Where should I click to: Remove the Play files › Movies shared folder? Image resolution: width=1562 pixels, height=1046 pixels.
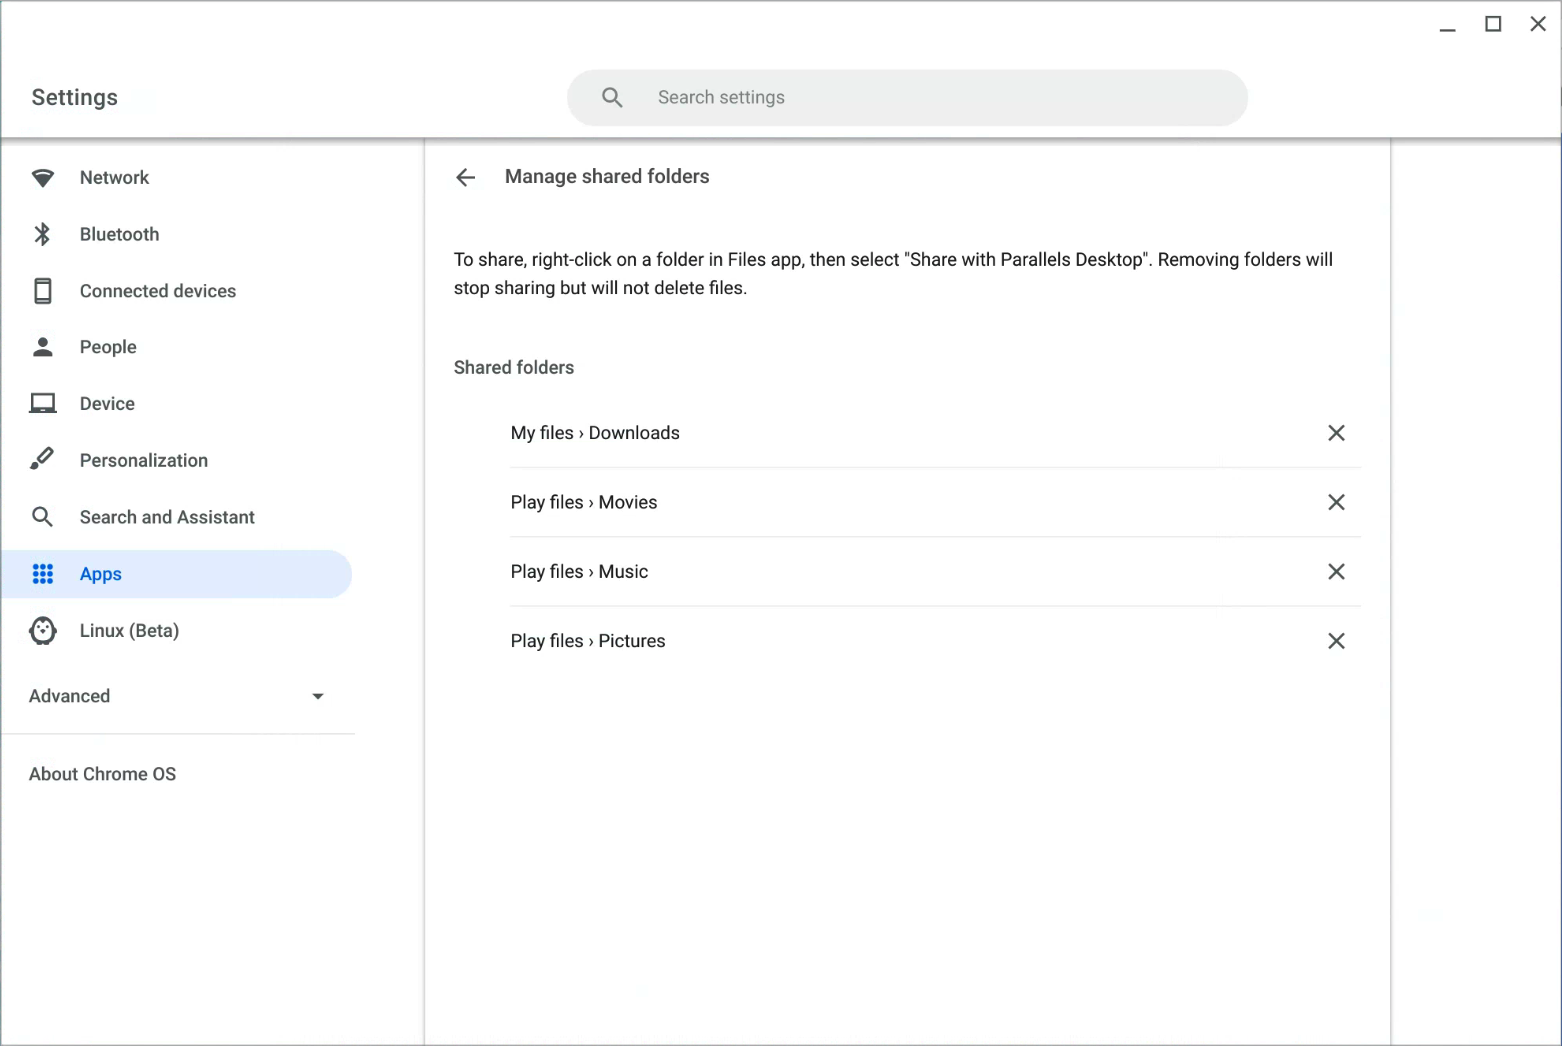click(x=1336, y=502)
